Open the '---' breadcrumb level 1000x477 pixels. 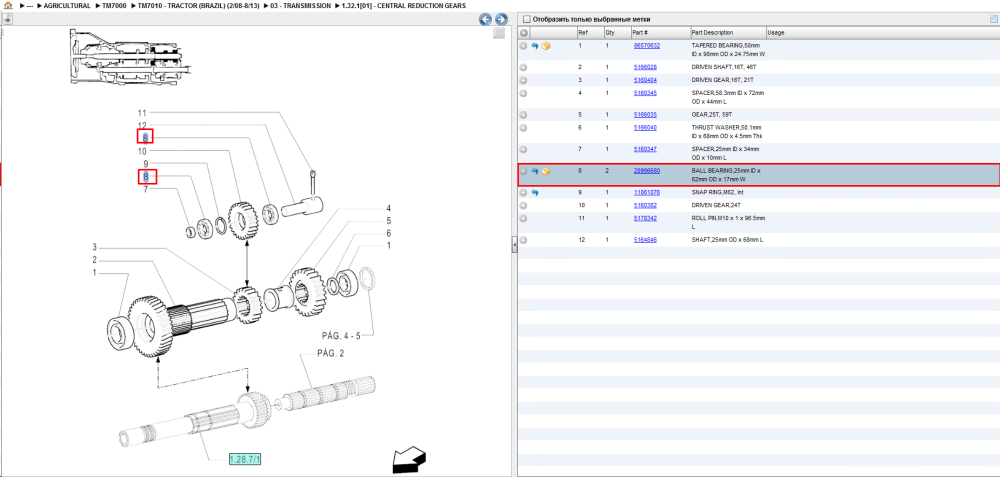29,6
